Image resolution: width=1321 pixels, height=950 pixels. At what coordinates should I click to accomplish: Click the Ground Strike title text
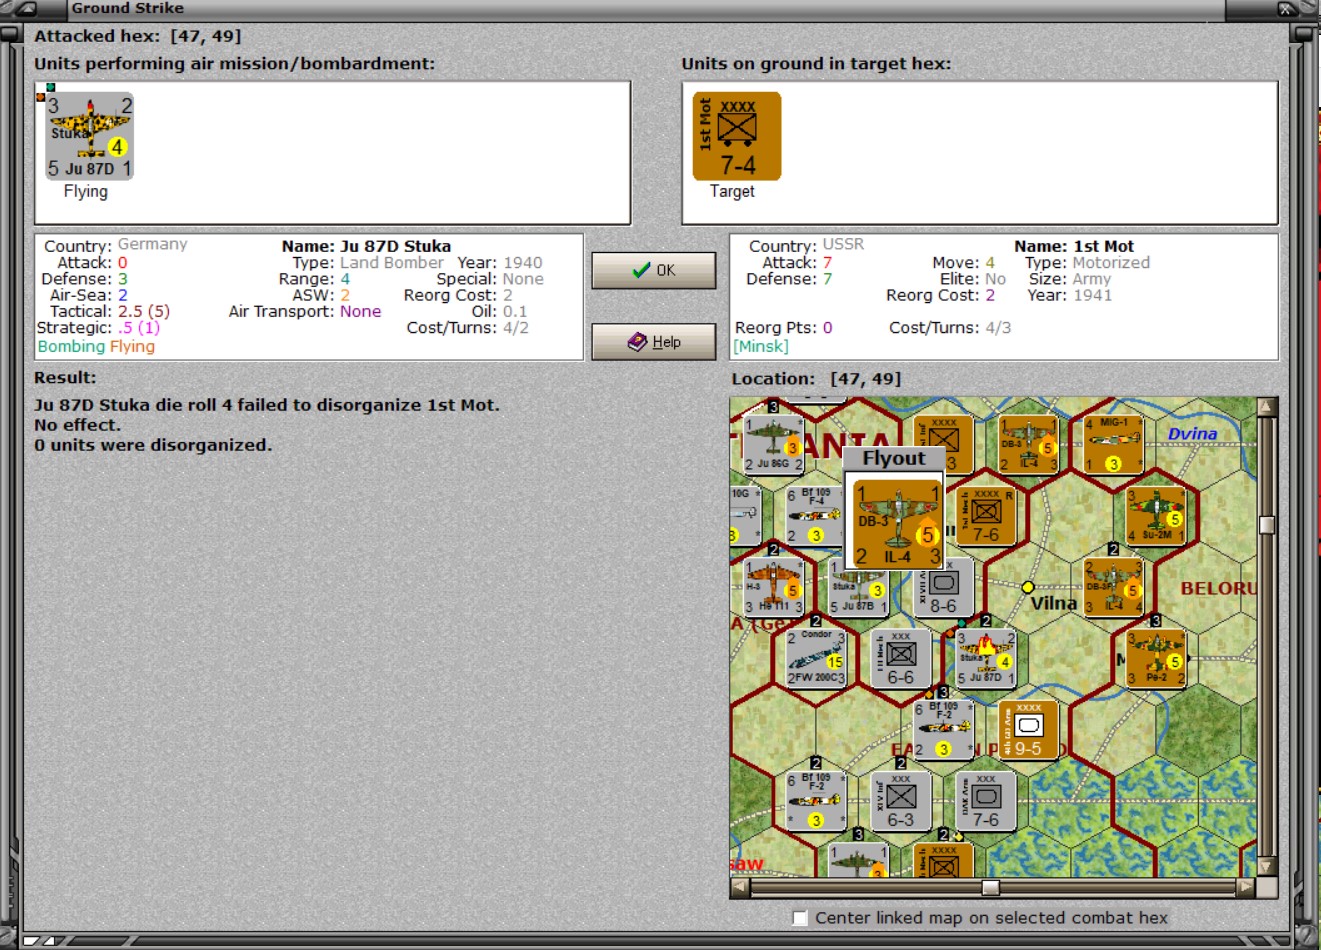127,8
